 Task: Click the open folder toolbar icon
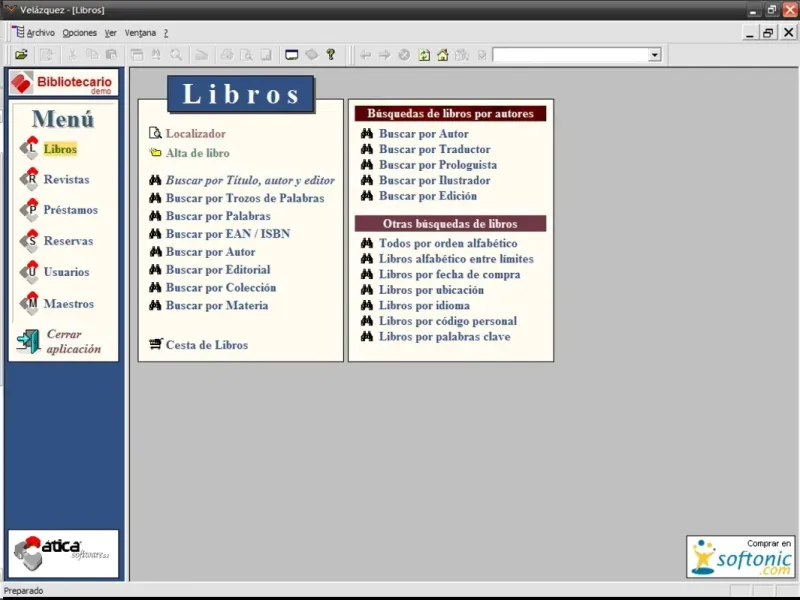click(x=21, y=55)
